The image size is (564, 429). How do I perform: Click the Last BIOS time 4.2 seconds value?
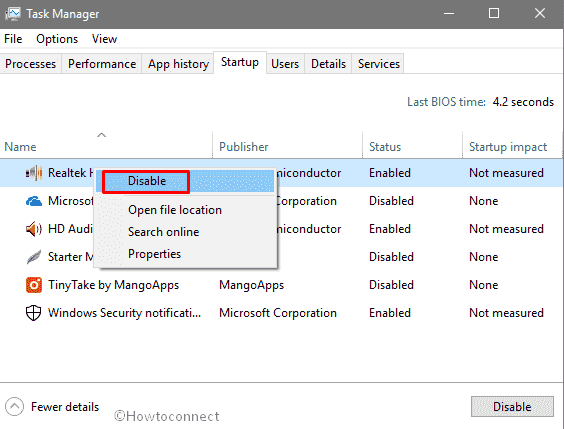coord(523,102)
